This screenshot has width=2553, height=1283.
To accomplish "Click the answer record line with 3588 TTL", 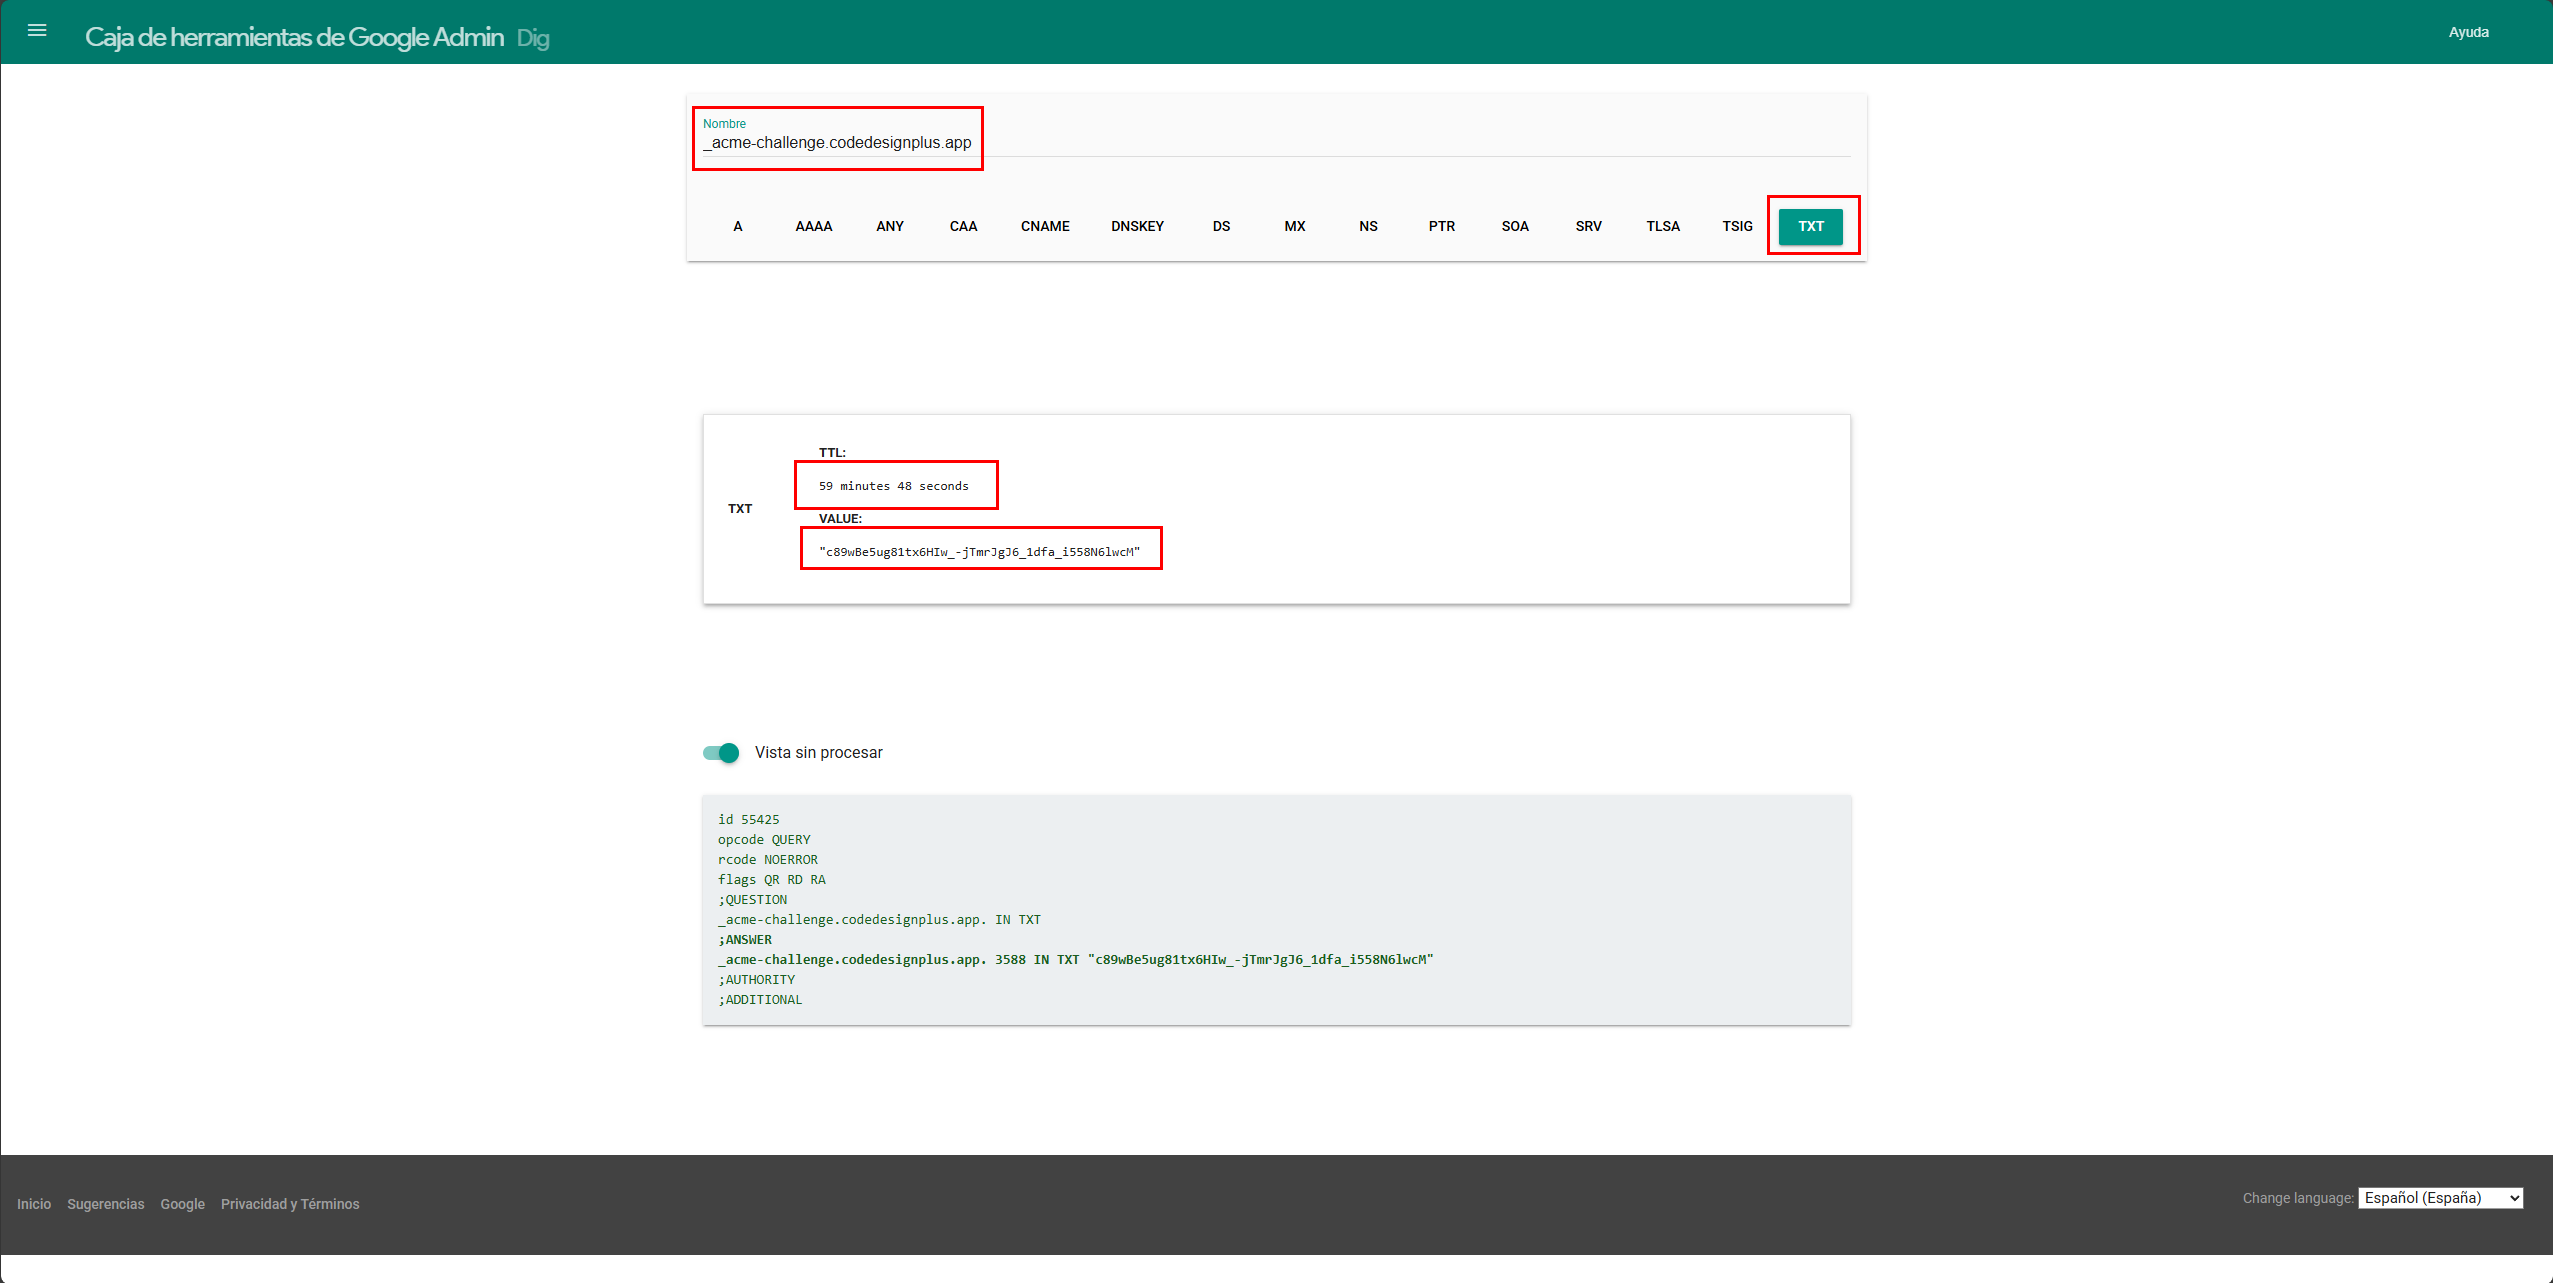I will click(1076, 959).
